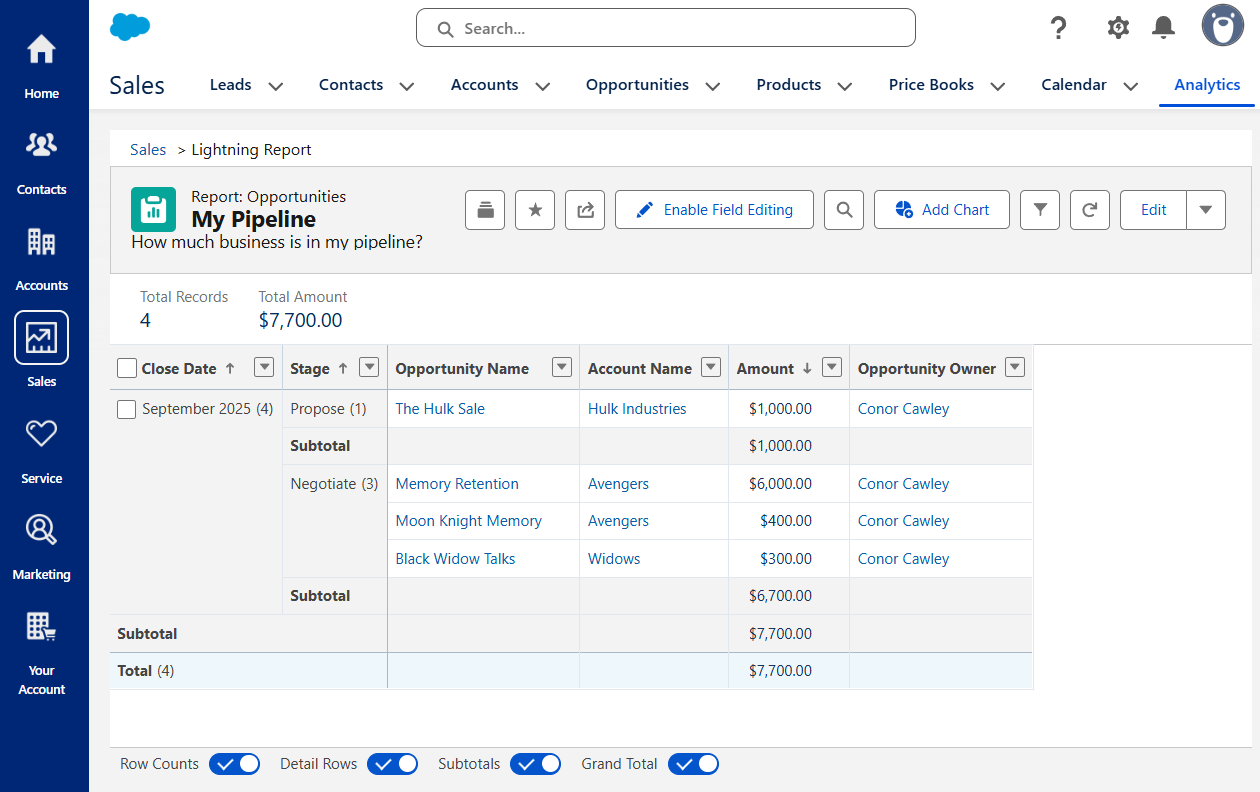This screenshot has height=792, width=1260.
Task: Share the My Pipeline report
Action: [x=584, y=209]
